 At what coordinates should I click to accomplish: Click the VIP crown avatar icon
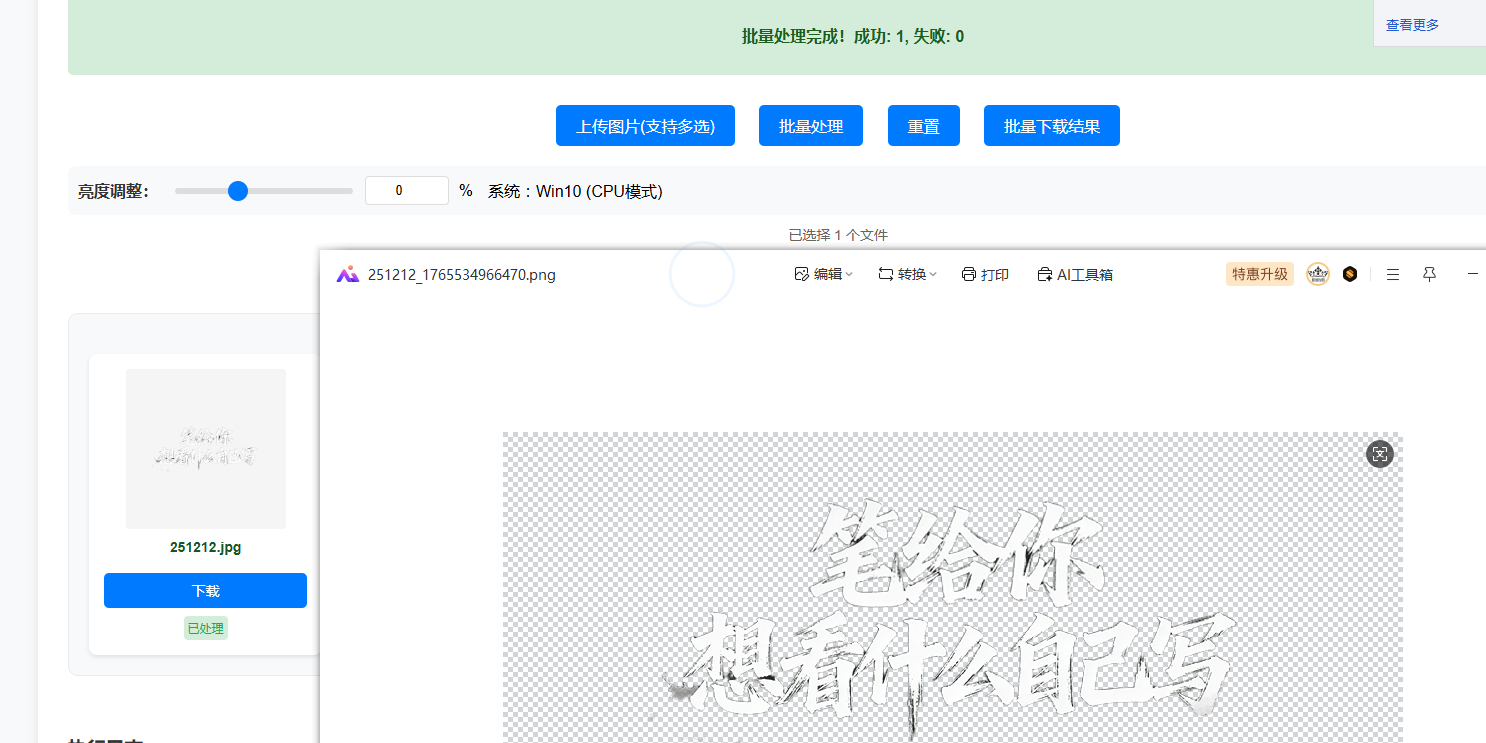coord(1318,274)
